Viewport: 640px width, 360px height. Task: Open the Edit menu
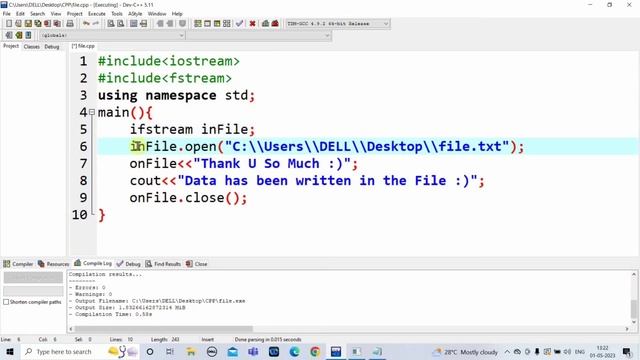pyautogui.click(x=20, y=14)
